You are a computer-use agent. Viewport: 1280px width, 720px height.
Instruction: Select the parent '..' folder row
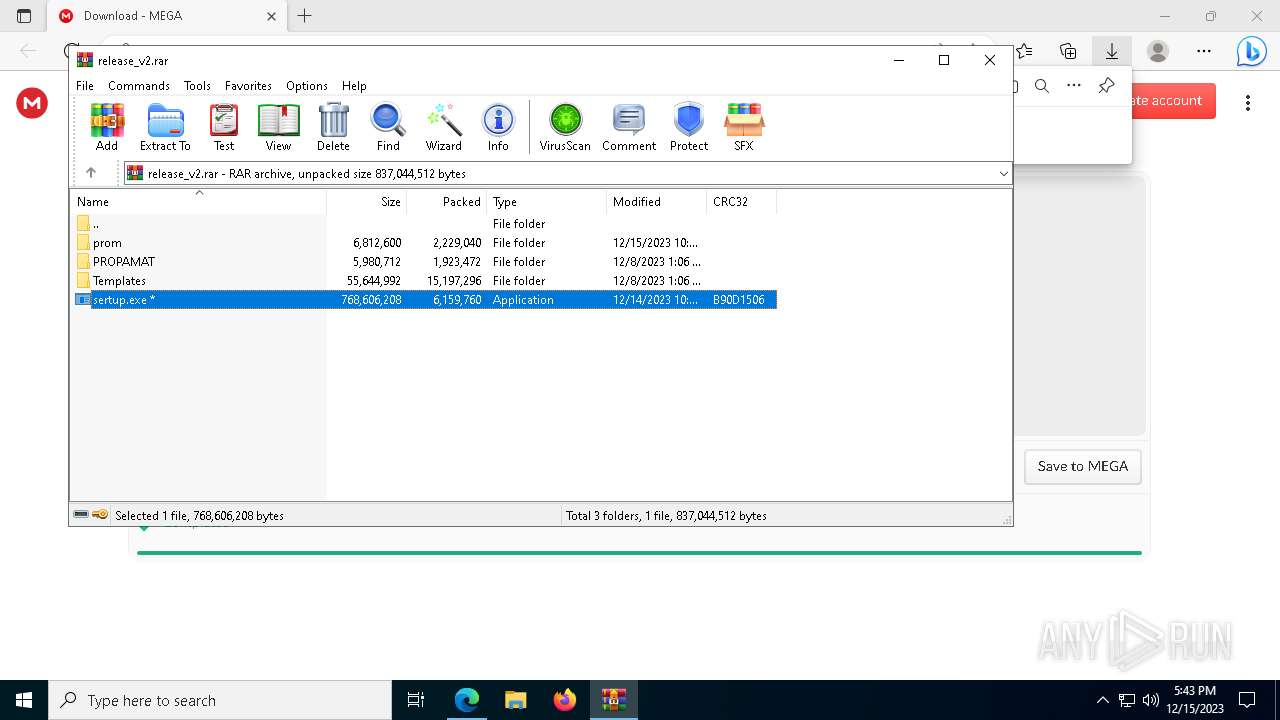click(425, 224)
